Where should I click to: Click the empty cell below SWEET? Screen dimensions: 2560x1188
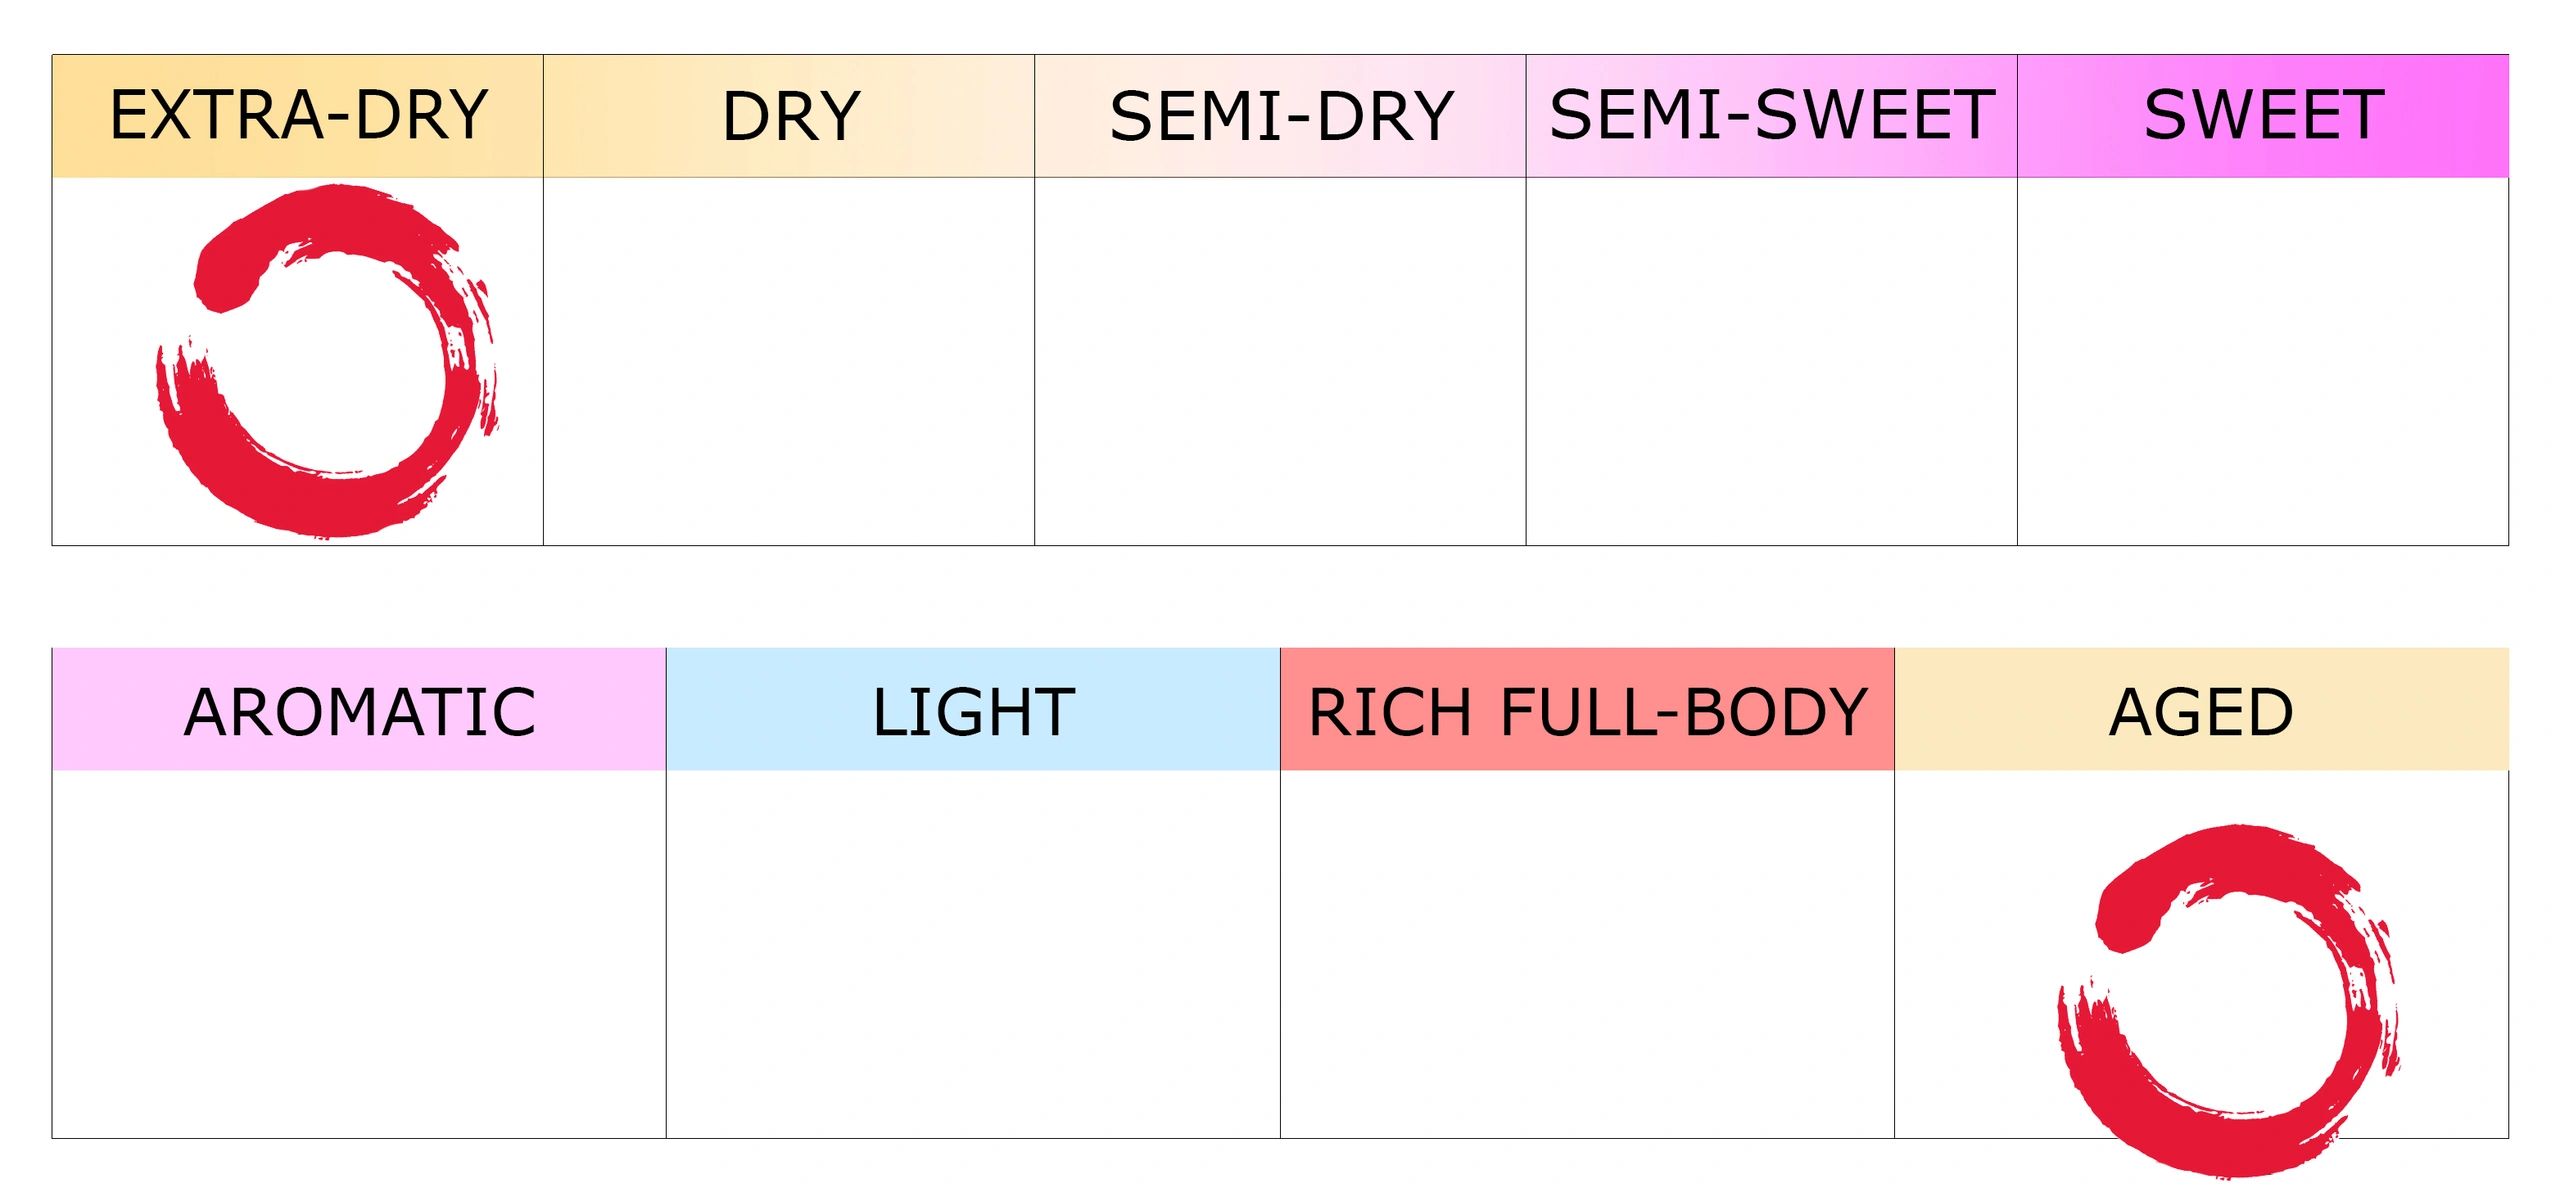(x=2263, y=361)
